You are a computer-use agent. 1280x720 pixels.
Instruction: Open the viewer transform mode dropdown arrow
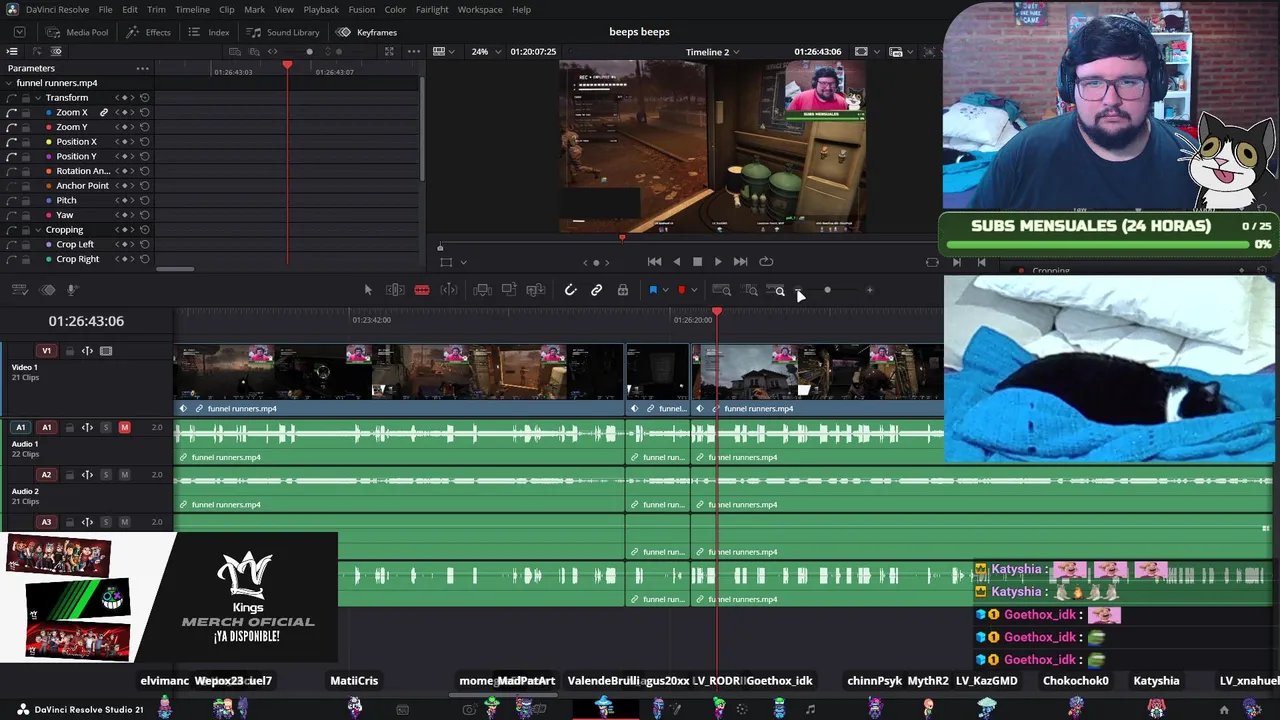click(x=463, y=262)
